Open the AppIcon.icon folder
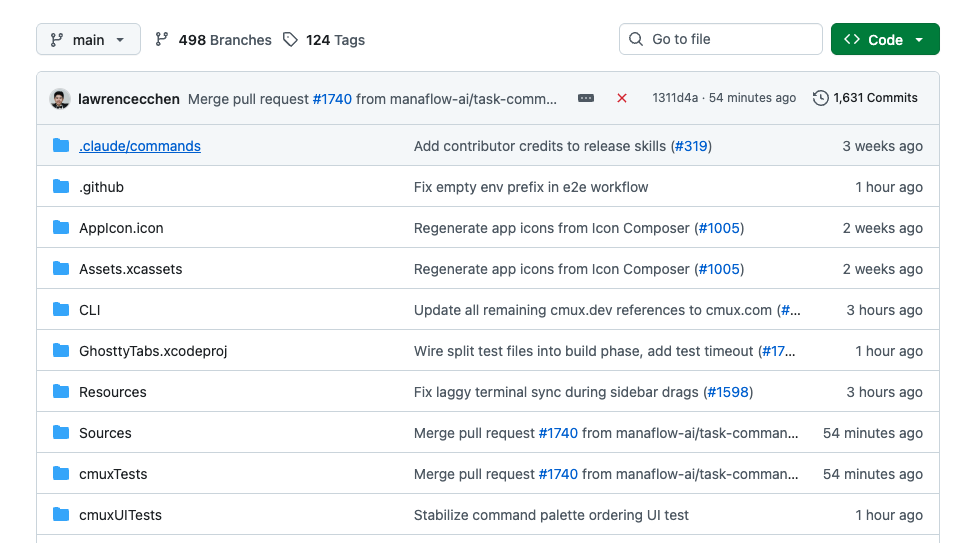Viewport: 968px width, 543px height. tap(121, 228)
